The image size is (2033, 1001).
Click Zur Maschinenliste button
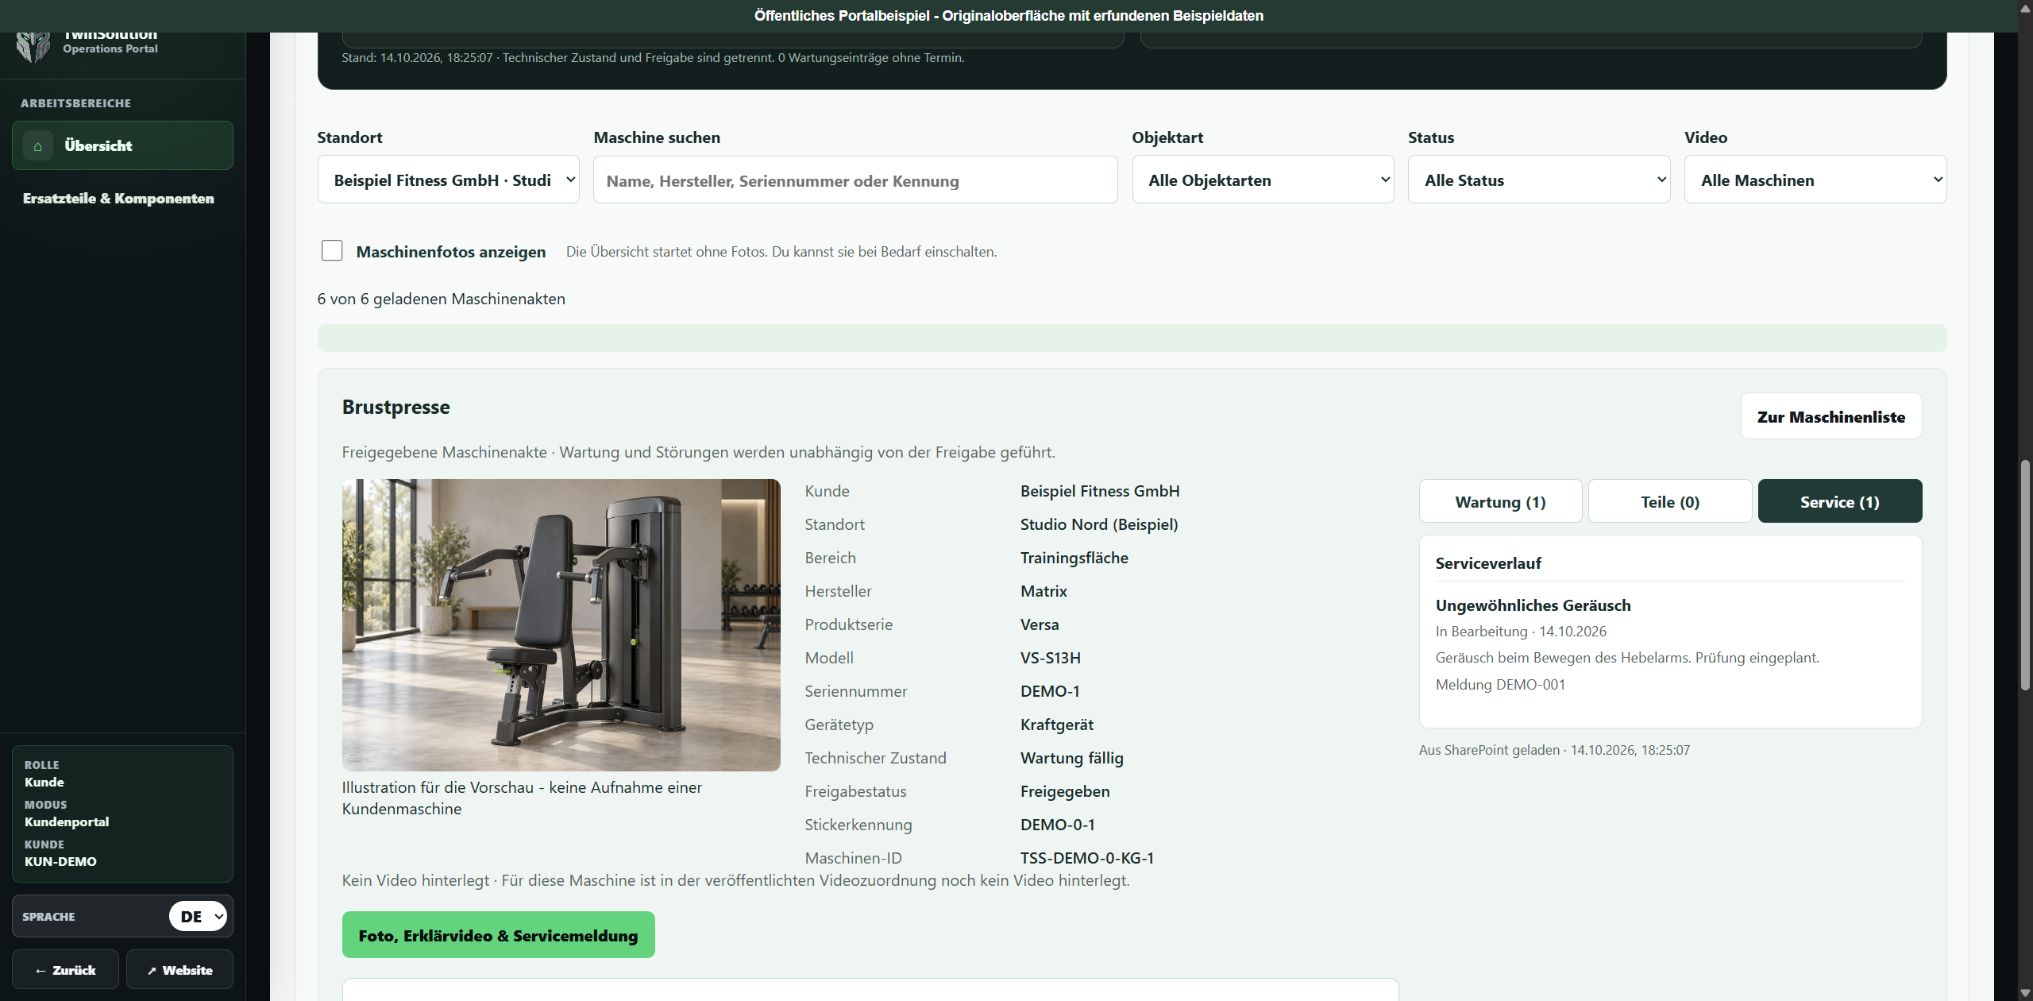click(x=1831, y=416)
